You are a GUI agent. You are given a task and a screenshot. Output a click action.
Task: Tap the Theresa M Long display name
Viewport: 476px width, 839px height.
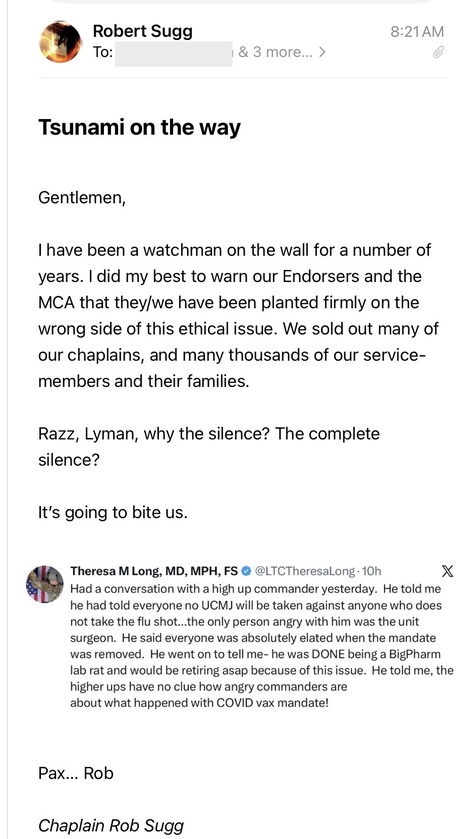coord(154,571)
